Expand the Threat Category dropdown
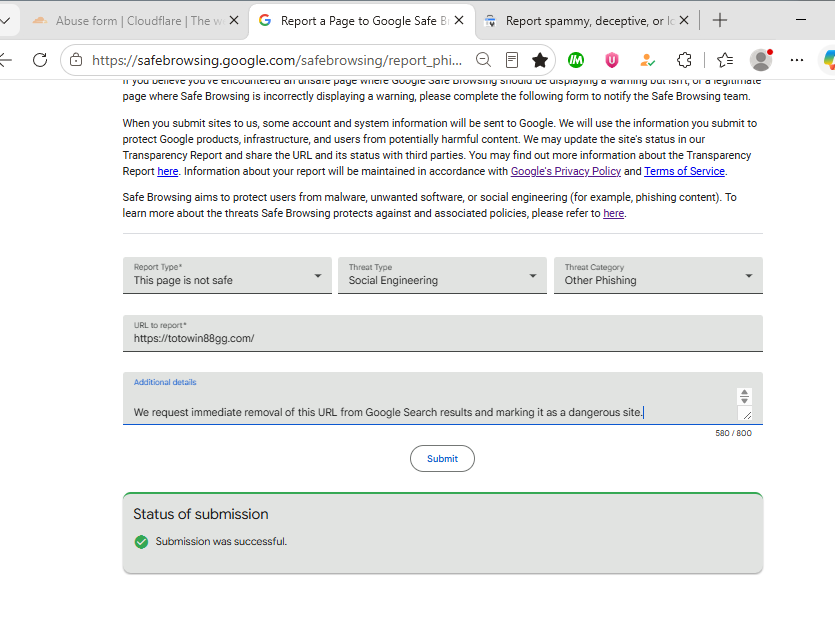The image size is (835, 618). 658,275
